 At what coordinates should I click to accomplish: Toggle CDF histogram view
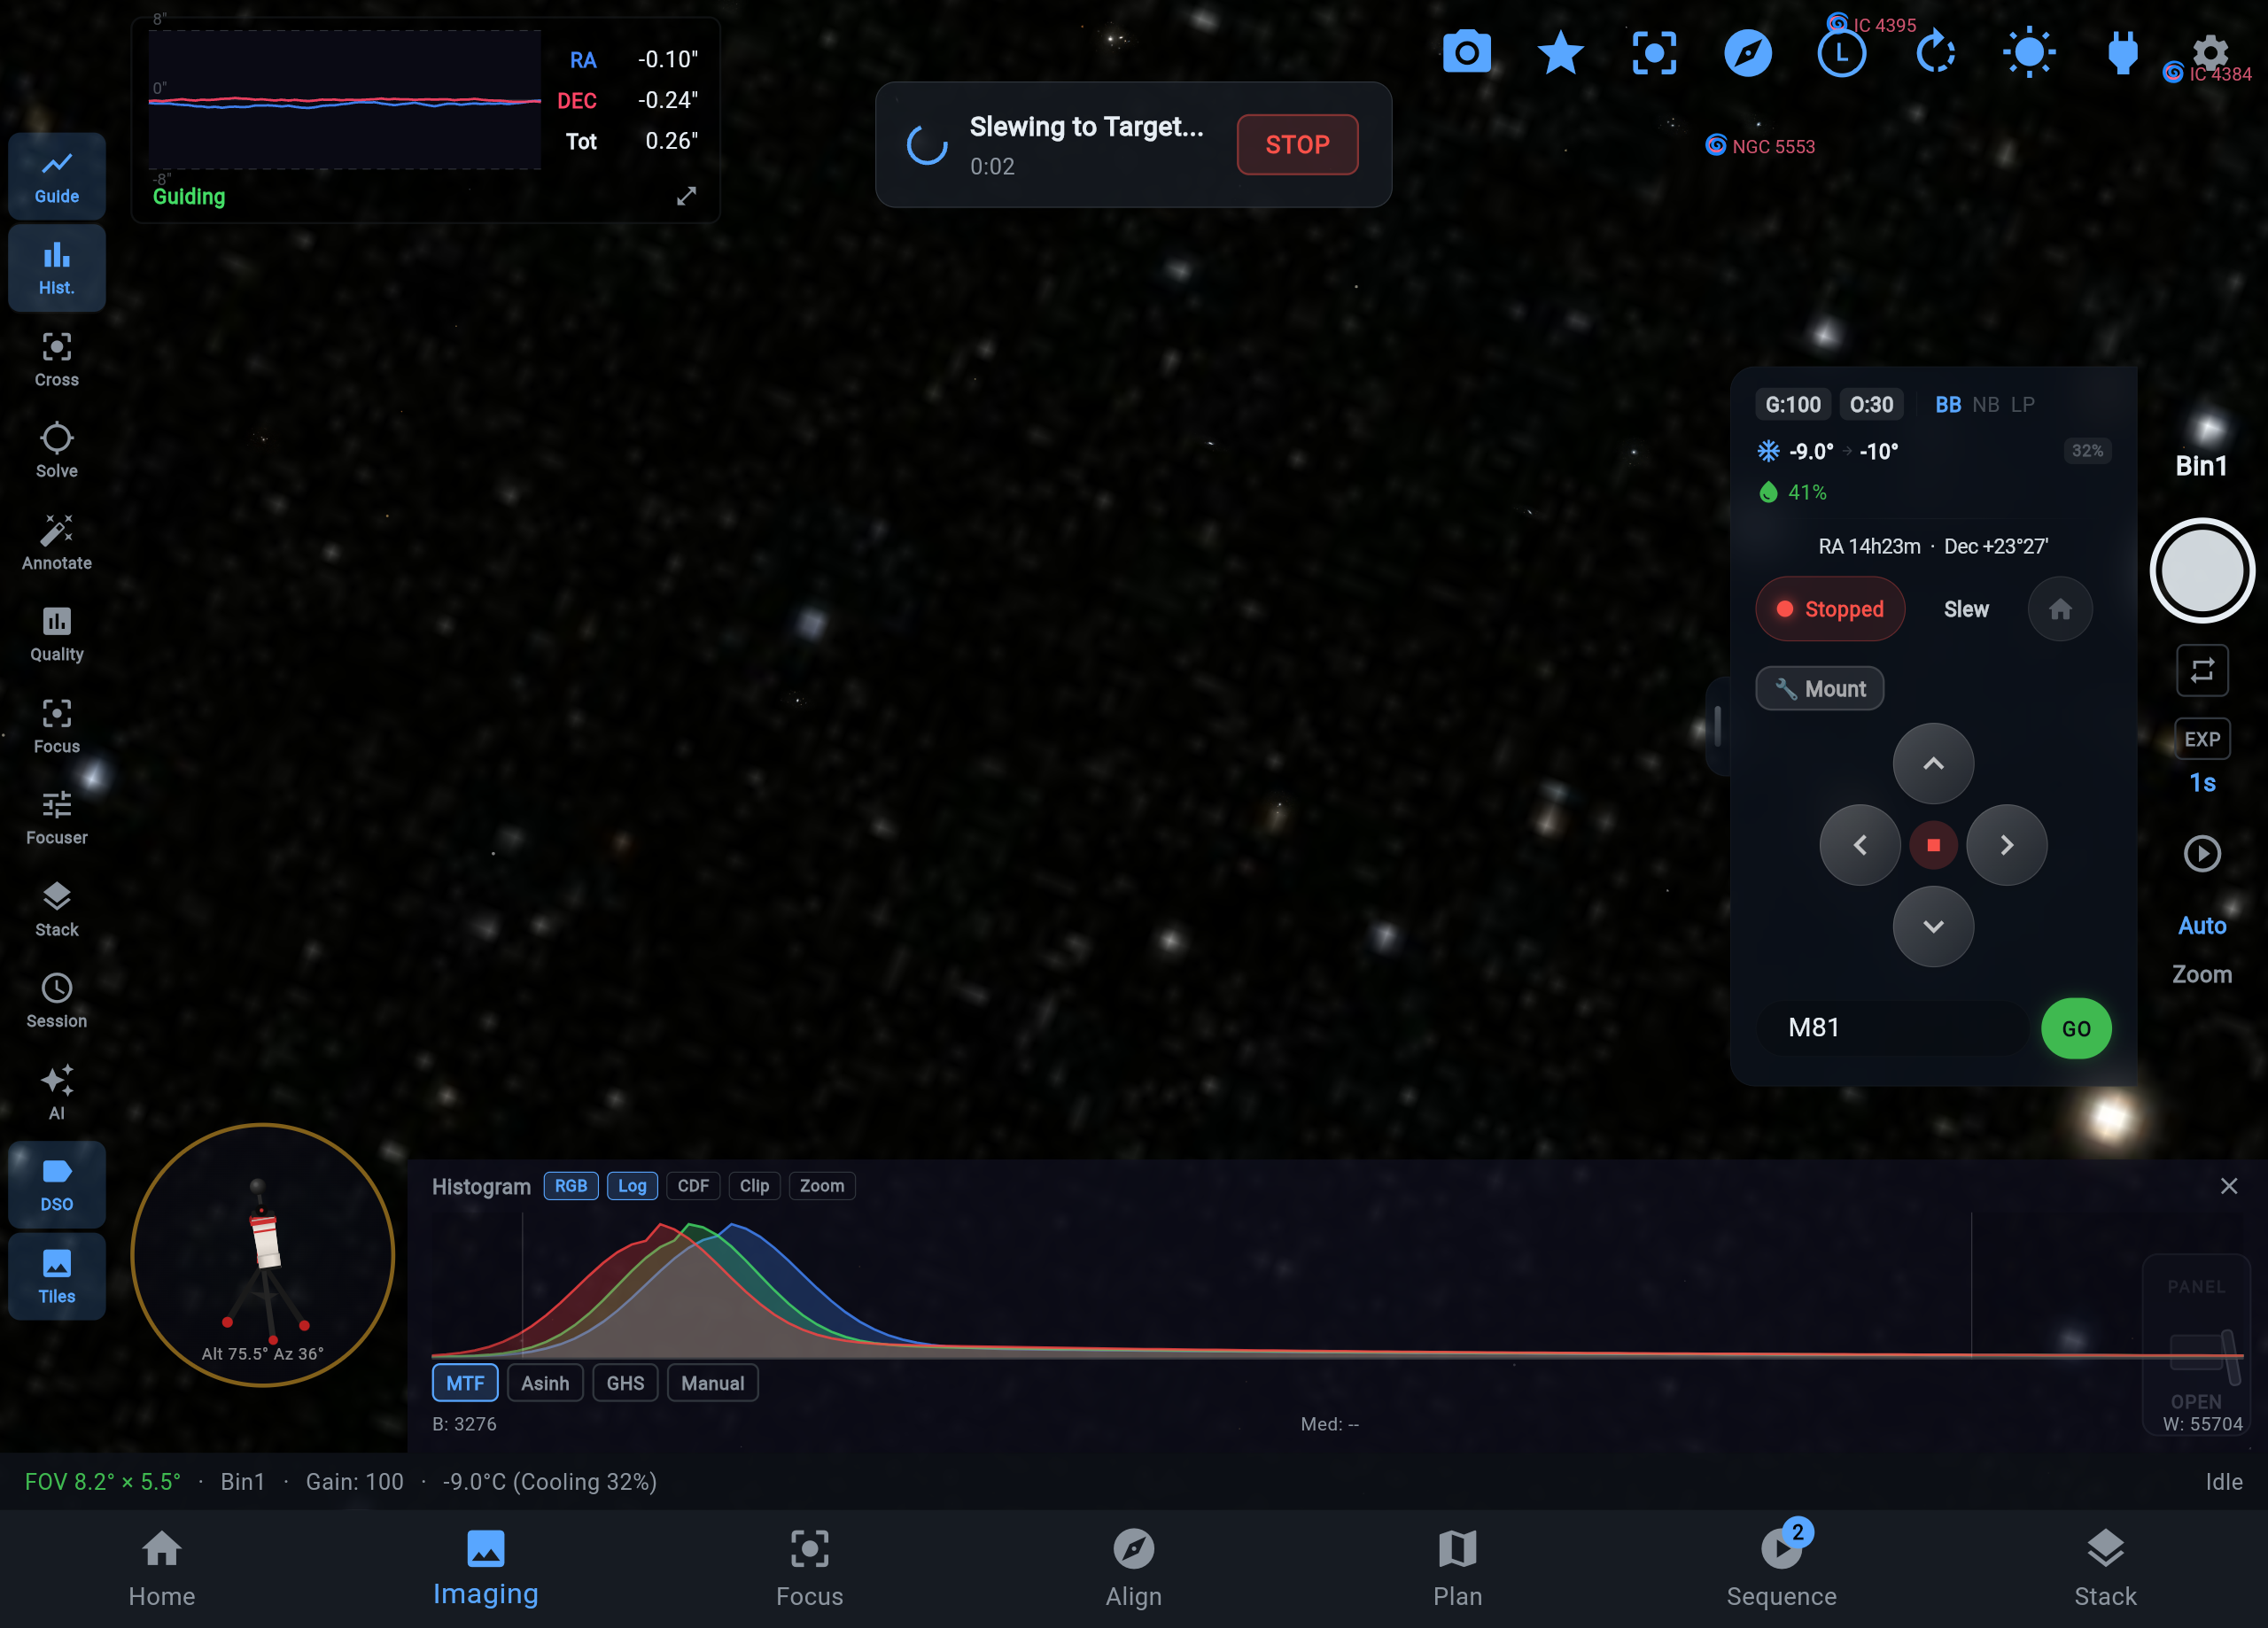tap(693, 1186)
